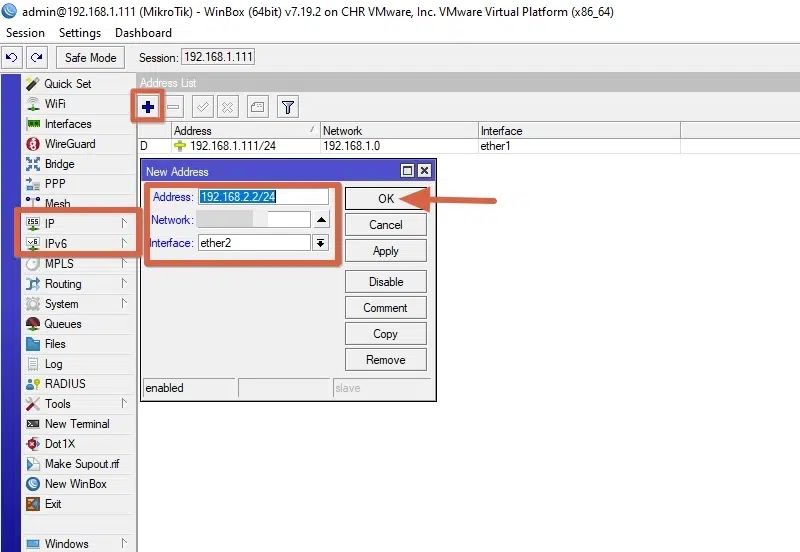Click Exit in the sidebar
This screenshot has width=800, height=552.
79,504
